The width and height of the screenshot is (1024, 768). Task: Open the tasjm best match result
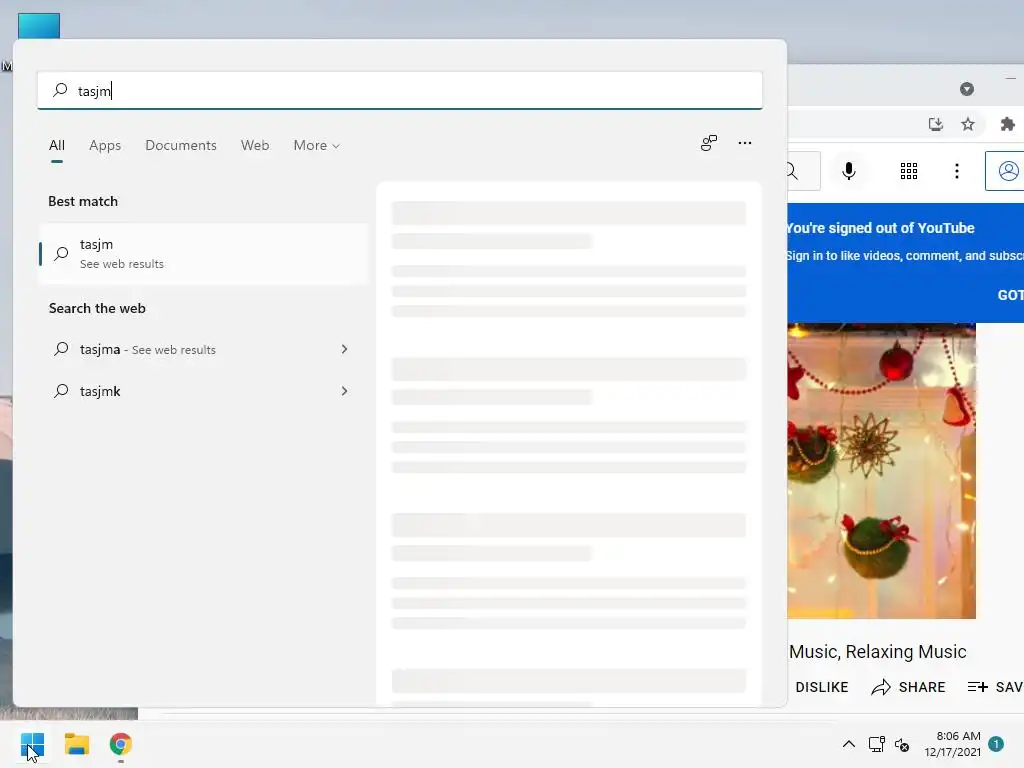(x=203, y=253)
